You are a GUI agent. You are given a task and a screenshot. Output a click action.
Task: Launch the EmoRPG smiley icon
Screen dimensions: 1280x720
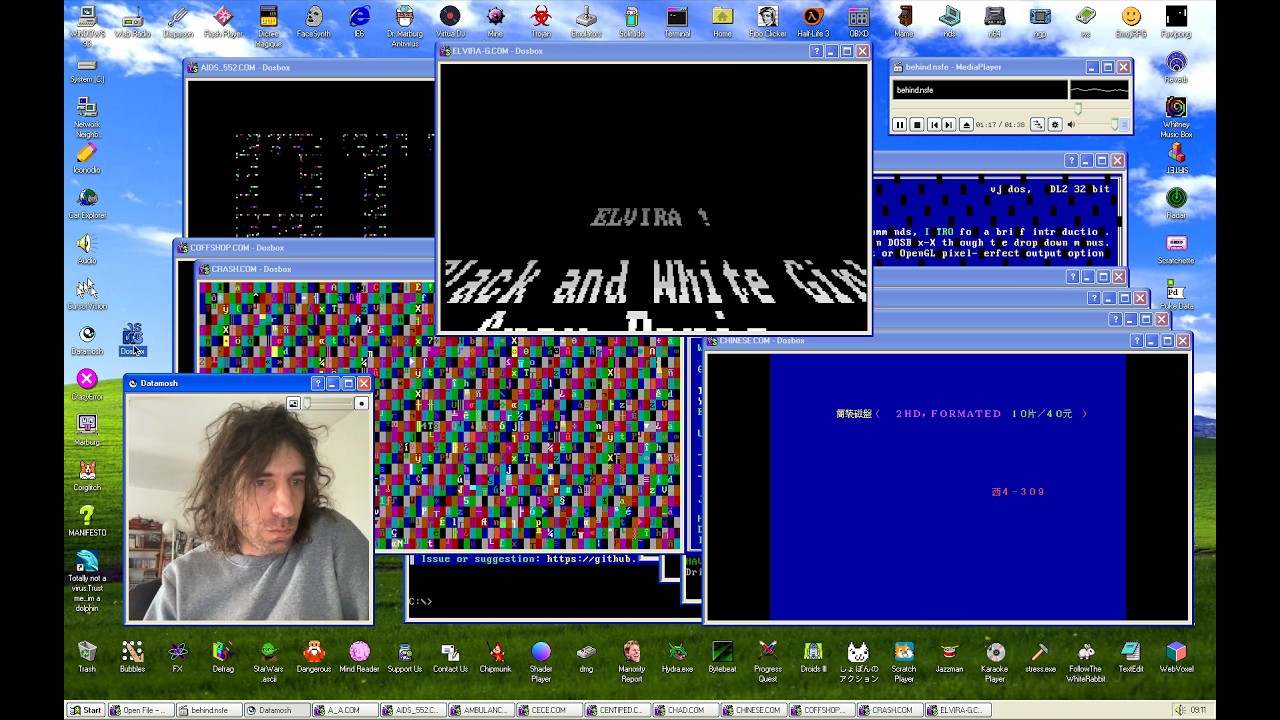pos(1131,22)
